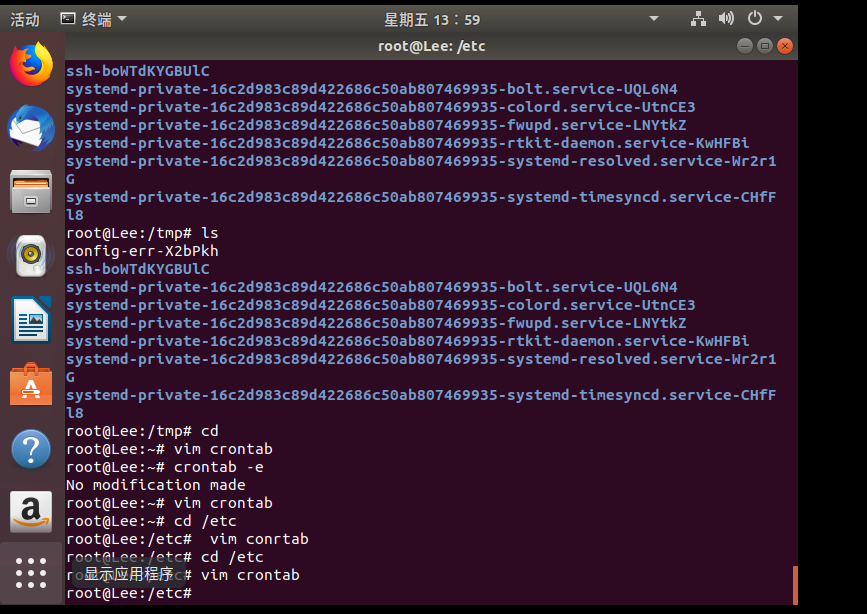Image resolution: width=867 pixels, height=614 pixels.
Task: Show applications grid button
Action: pos(31,572)
